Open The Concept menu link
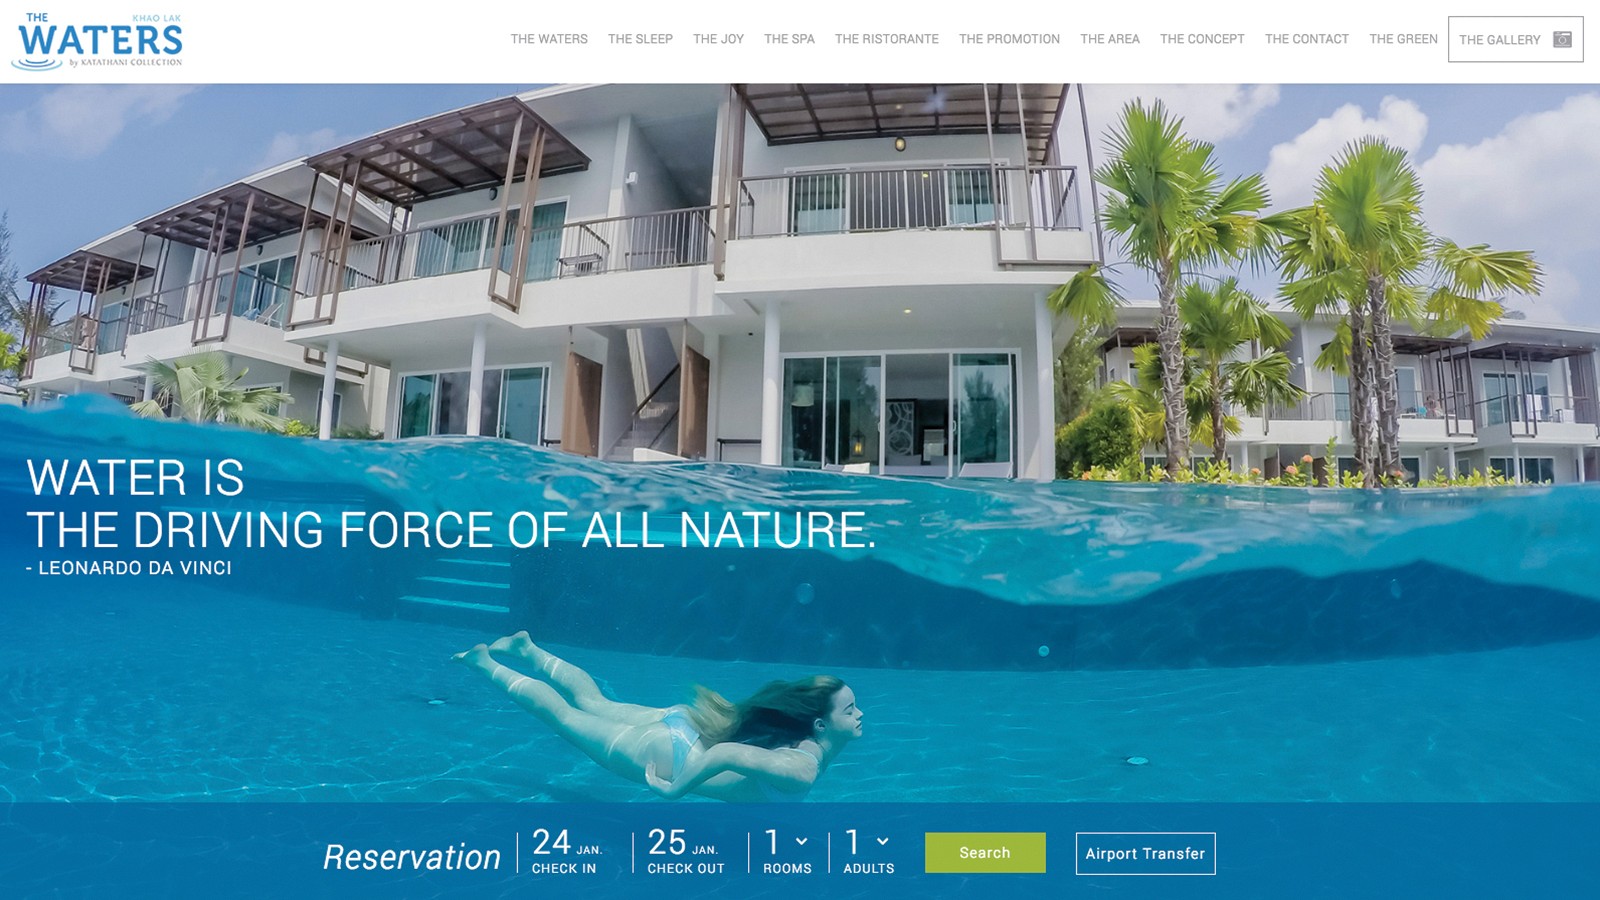 pyautogui.click(x=1202, y=39)
